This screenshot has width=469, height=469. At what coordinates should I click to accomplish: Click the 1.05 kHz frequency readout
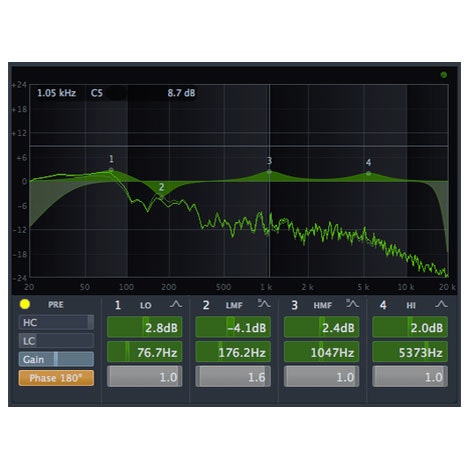coord(56,93)
